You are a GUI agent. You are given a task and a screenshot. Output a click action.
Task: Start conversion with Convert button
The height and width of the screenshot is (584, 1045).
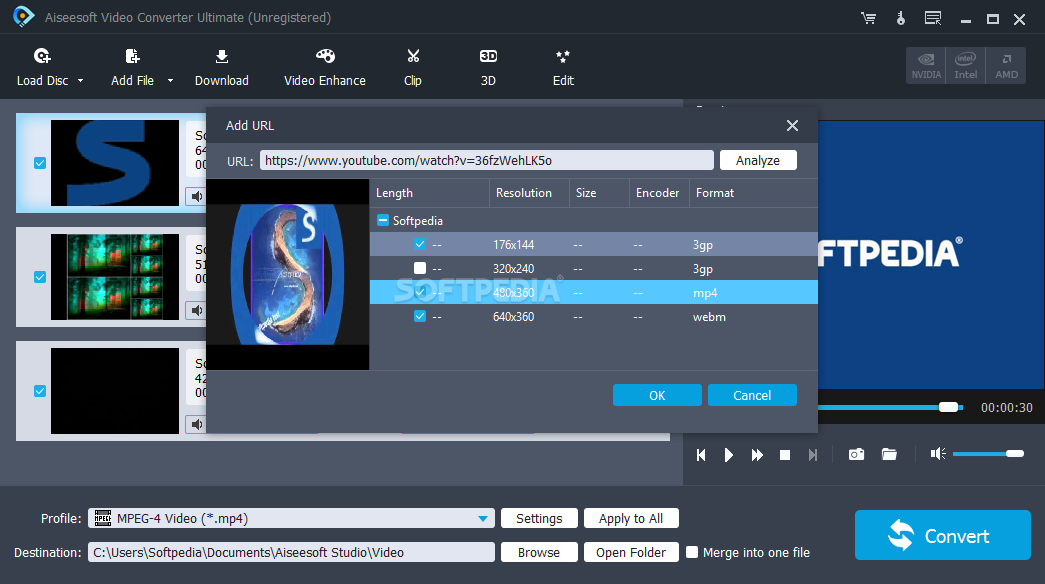pyautogui.click(x=942, y=535)
